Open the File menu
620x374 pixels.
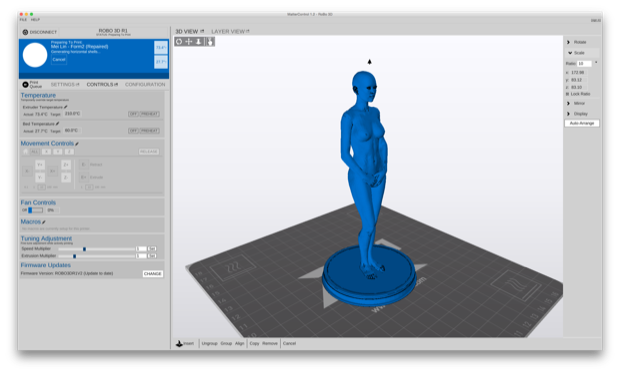coord(23,19)
